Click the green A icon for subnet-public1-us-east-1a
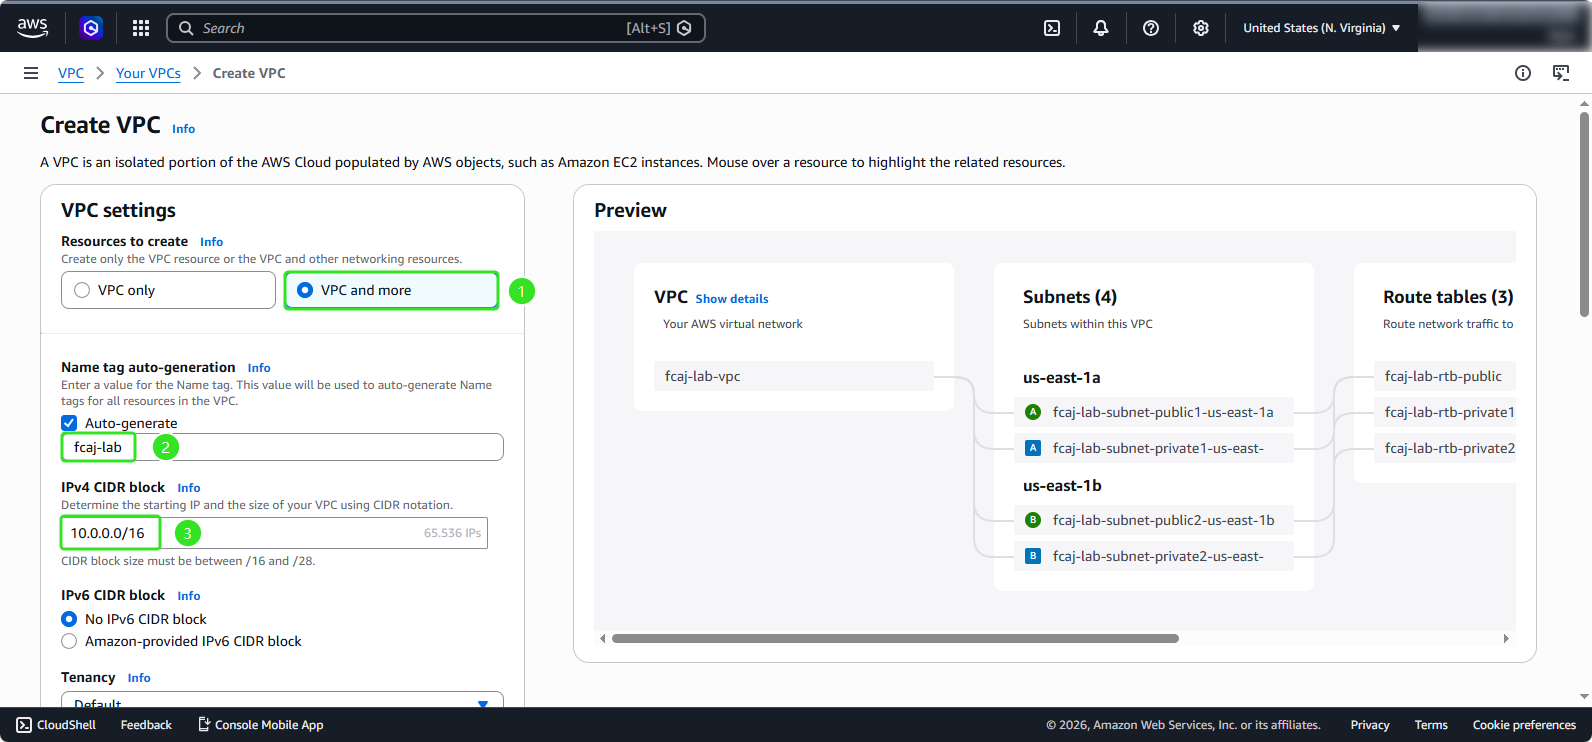The height and width of the screenshot is (742, 1592). click(1033, 412)
